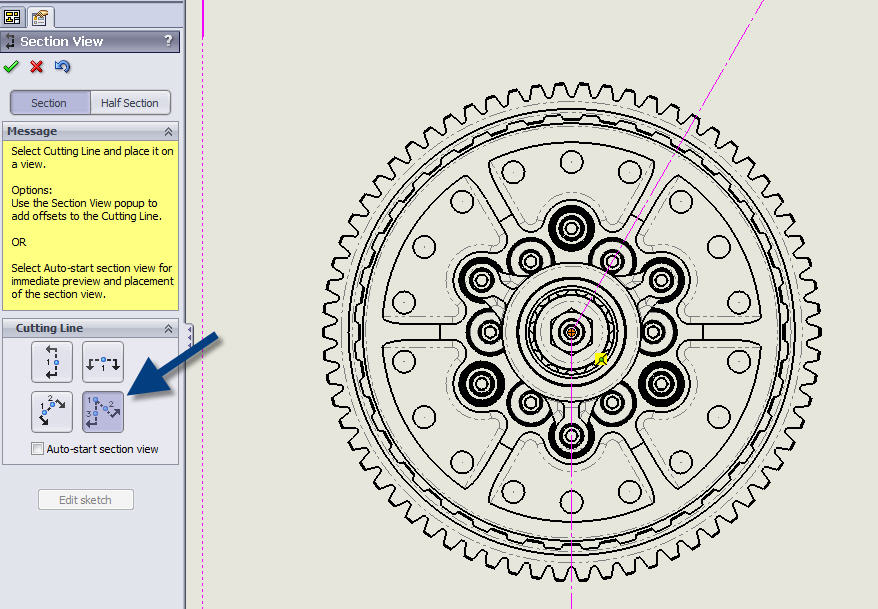
Task: Open the first manager tab icon
Action: coord(12,17)
